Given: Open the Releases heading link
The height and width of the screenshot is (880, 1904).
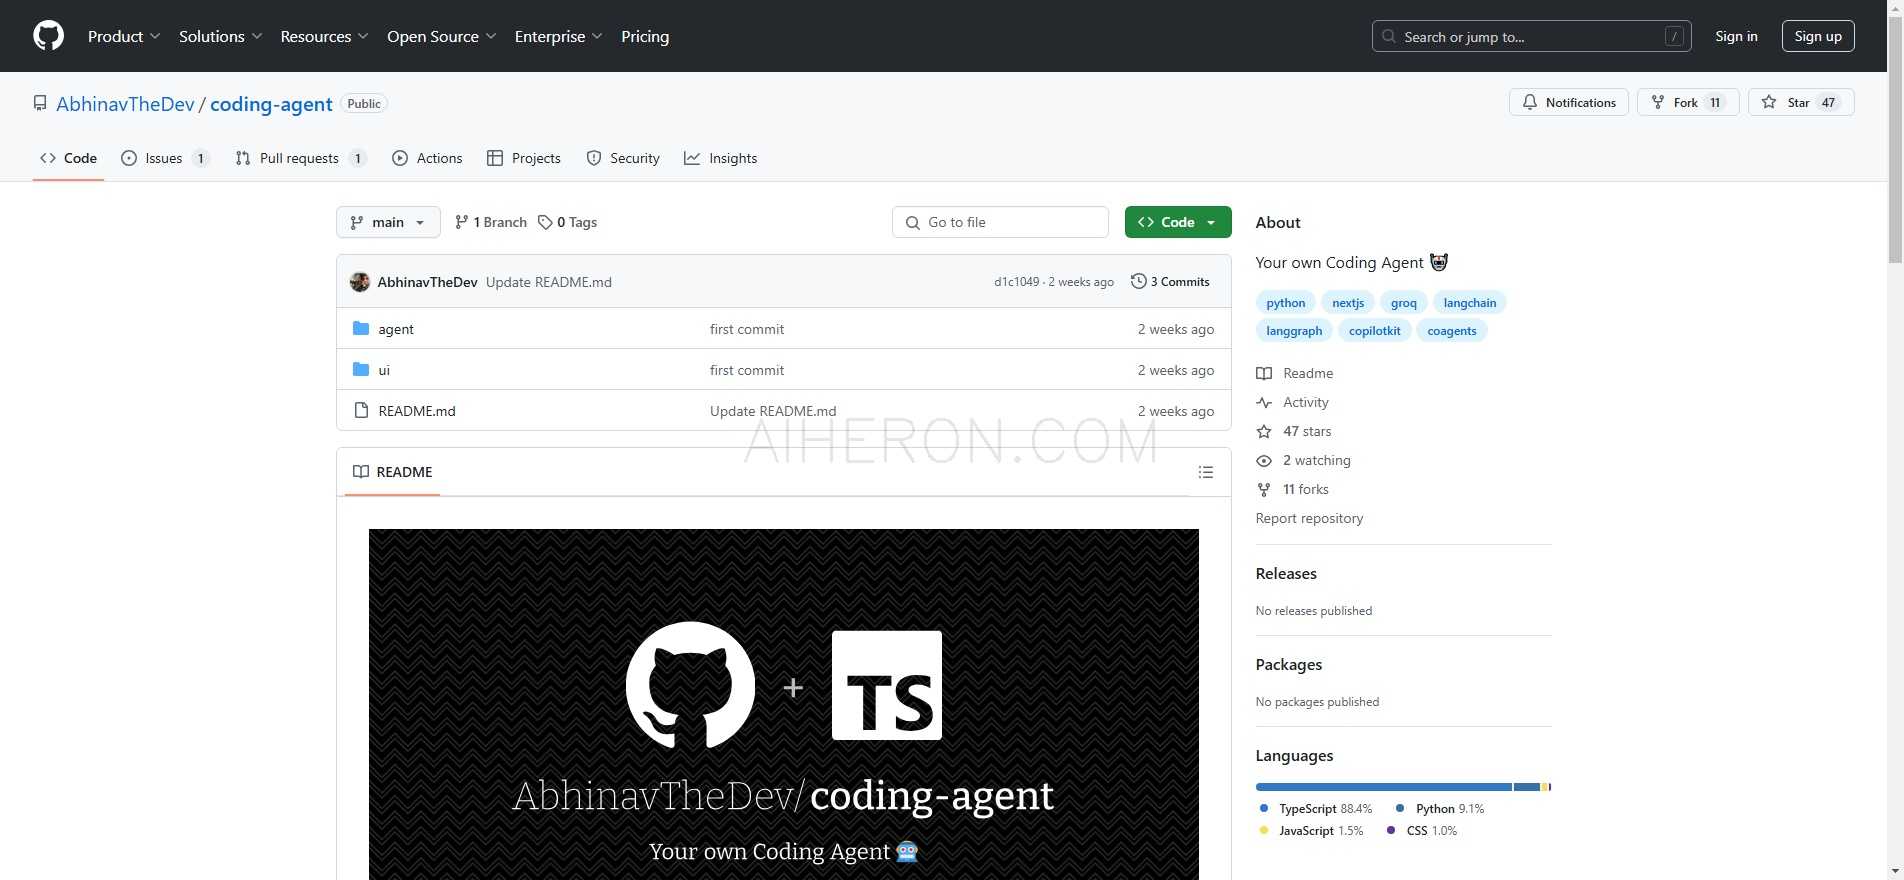Looking at the screenshot, I should click(x=1286, y=573).
